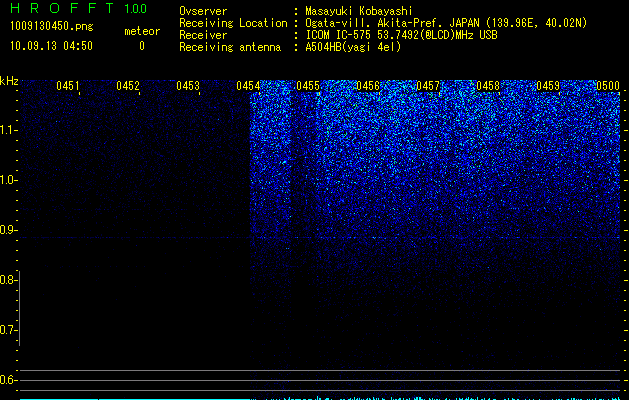Image resolution: width=629 pixels, height=400 pixels.
Task: Click the Receiving antenna field label
Action: coord(230,47)
